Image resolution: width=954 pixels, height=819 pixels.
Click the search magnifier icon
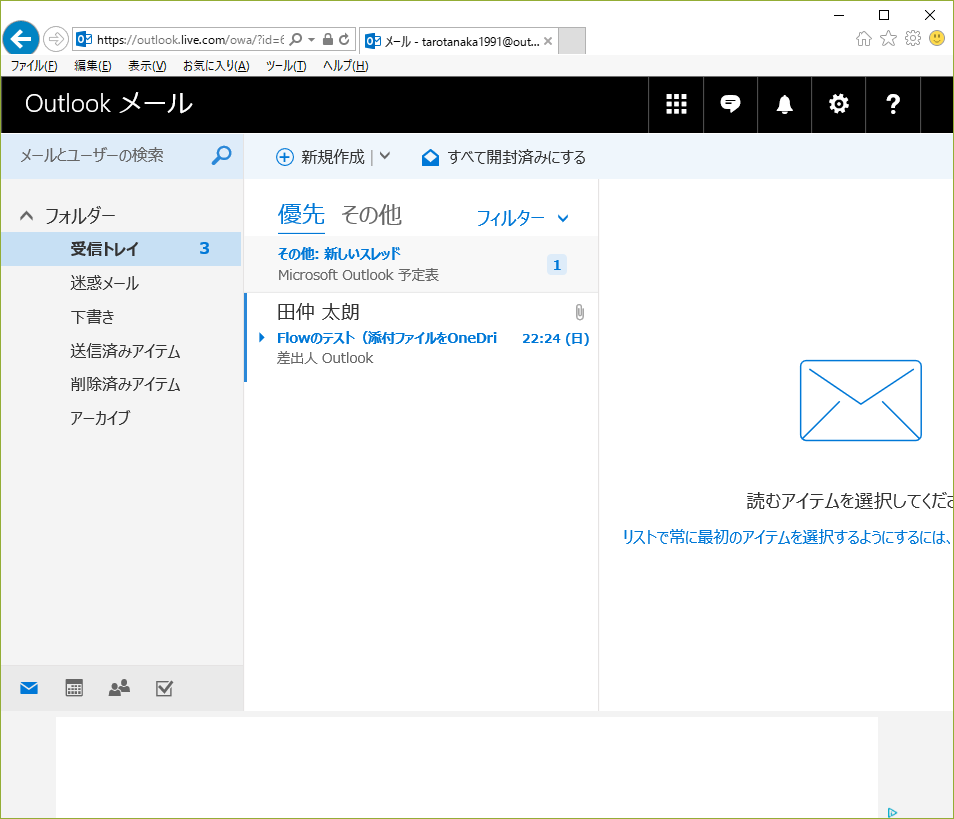[x=222, y=155]
